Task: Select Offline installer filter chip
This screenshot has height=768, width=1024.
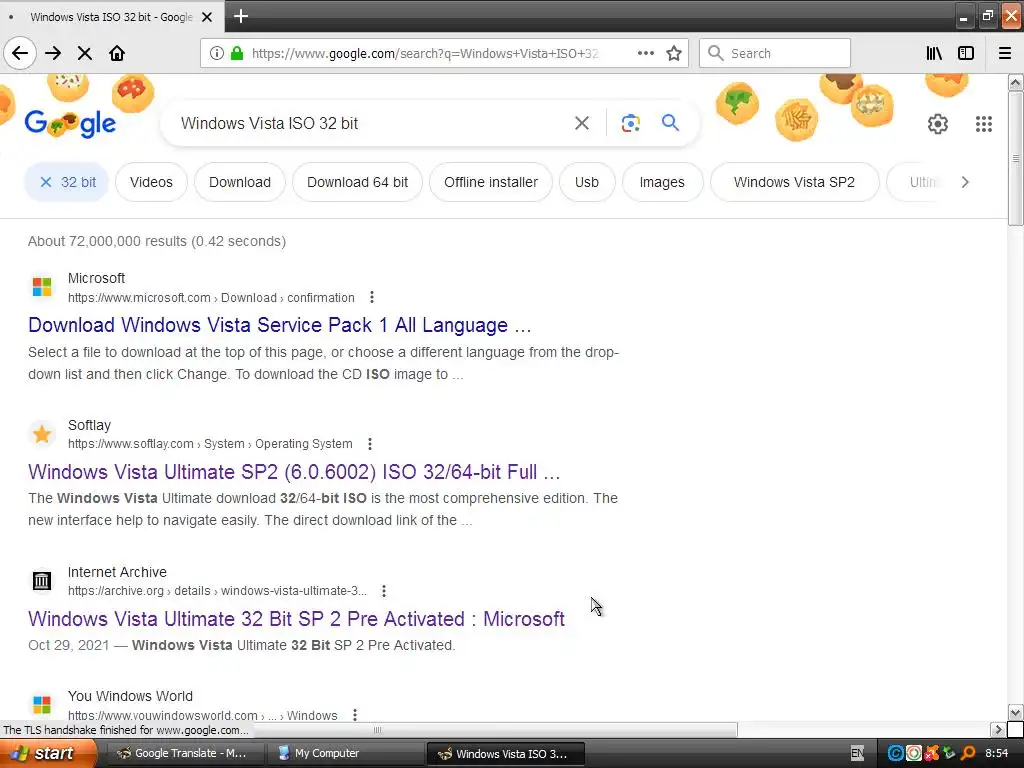Action: pyautogui.click(x=491, y=182)
